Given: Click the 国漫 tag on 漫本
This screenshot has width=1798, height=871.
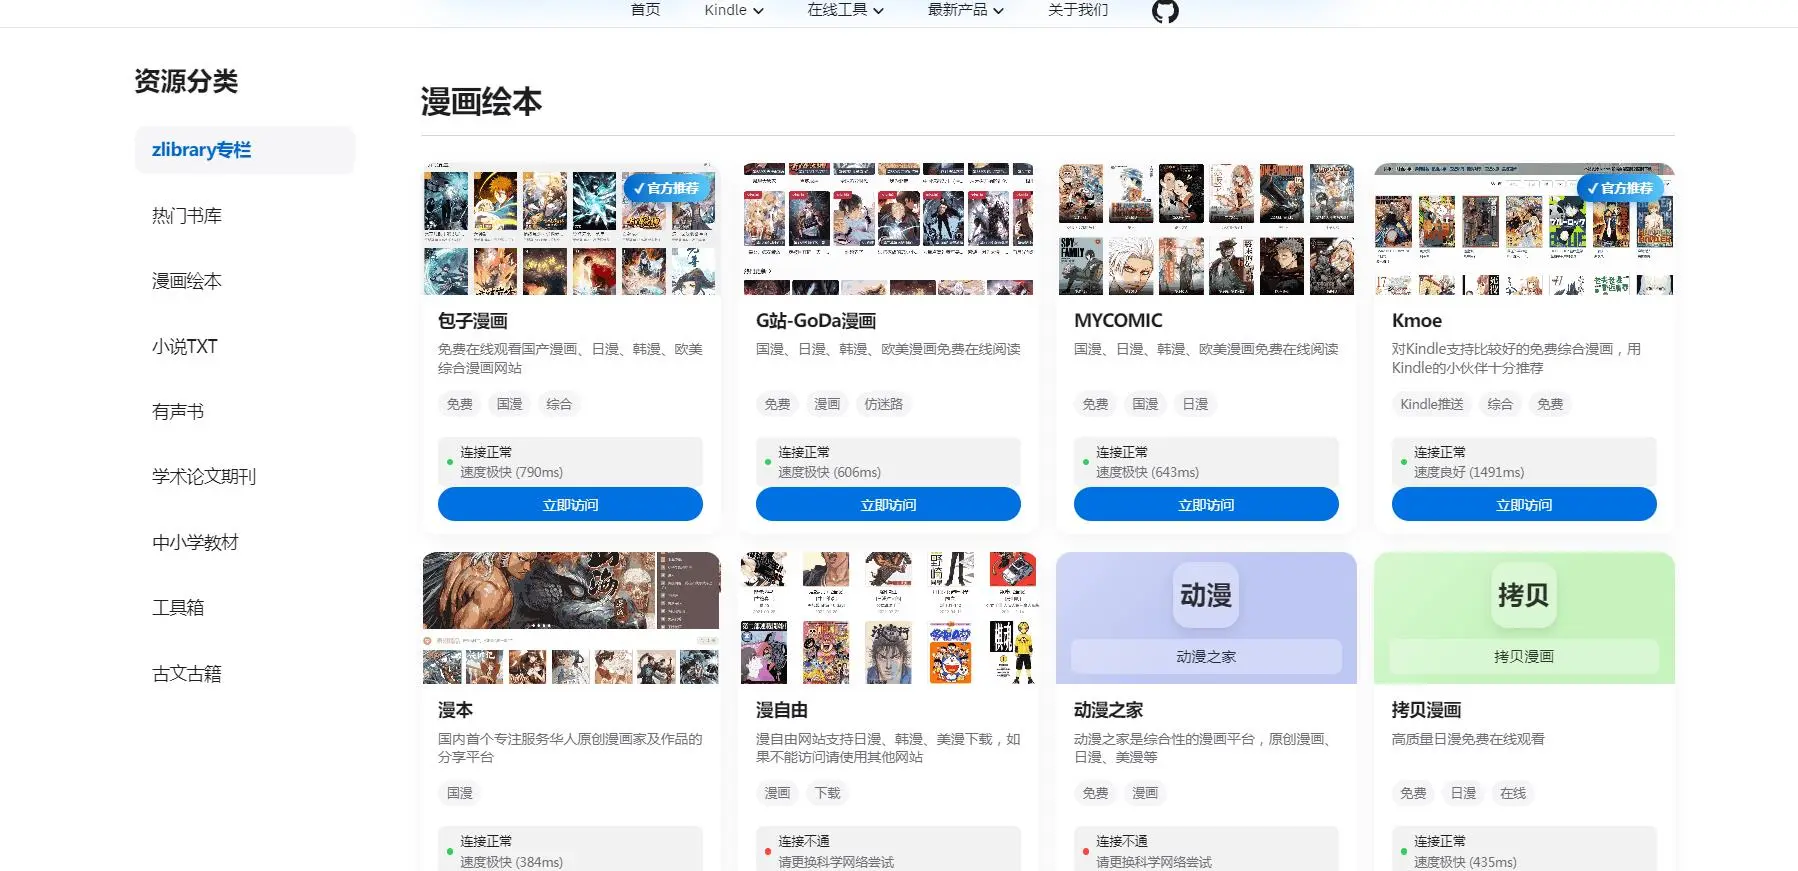Looking at the screenshot, I should point(459,793).
